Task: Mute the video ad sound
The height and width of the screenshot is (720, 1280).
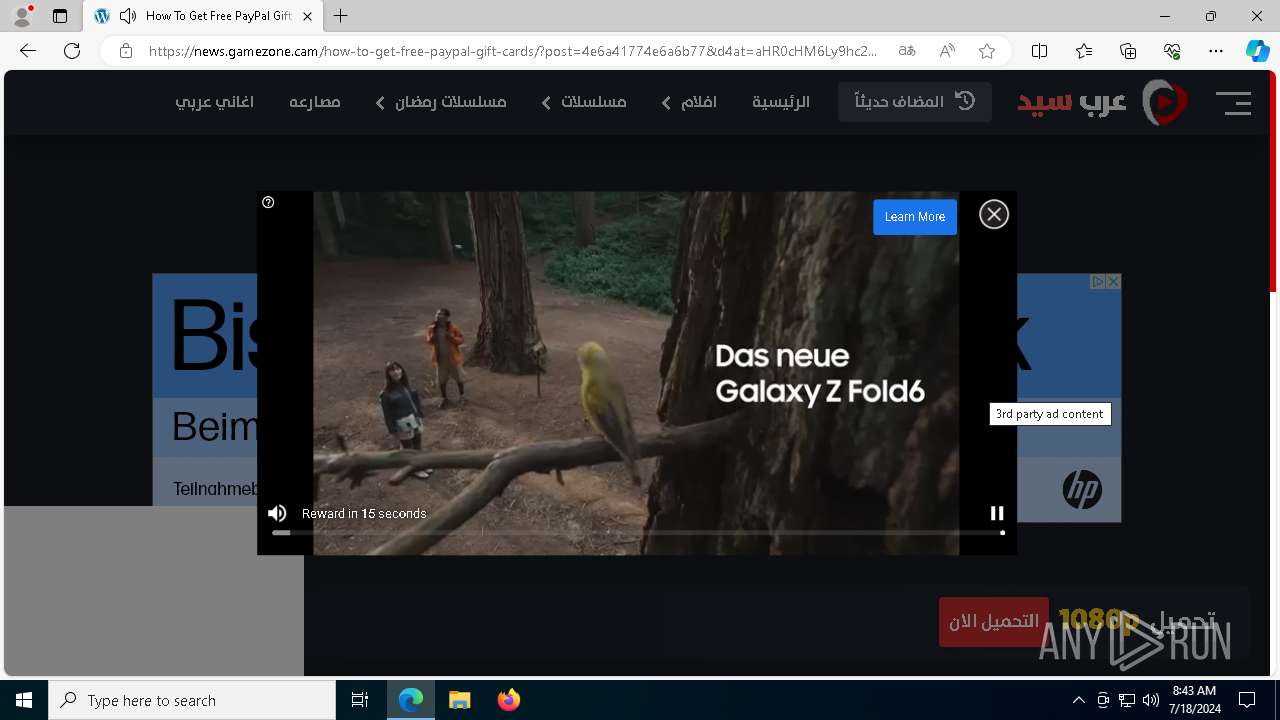Action: (277, 513)
